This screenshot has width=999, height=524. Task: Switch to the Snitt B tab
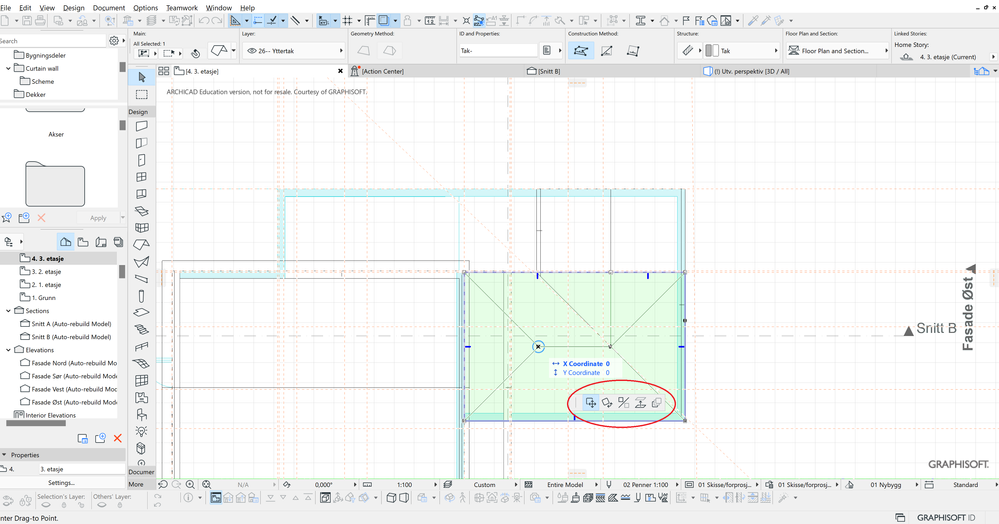pos(548,71)
